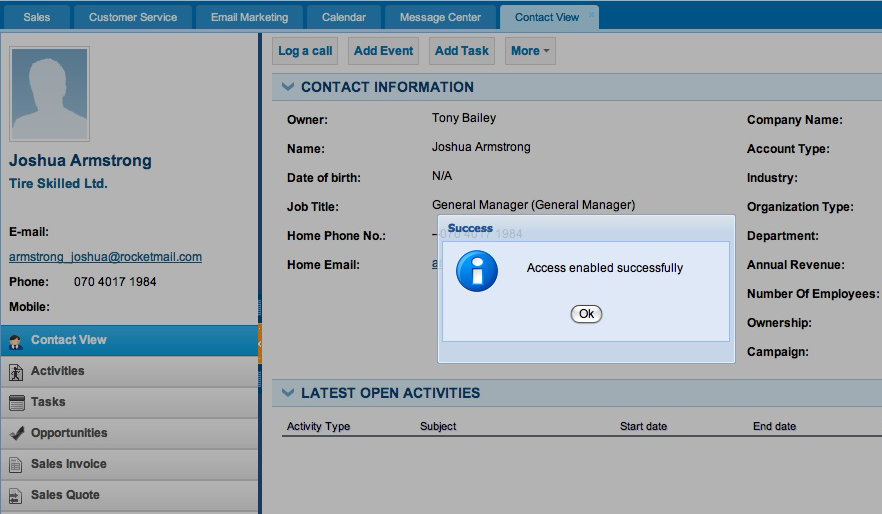Image resolution: width=882 pixels, height=514 pixels.
Task: Click the Opportunities checkmark icon
Action: point(17,433)
